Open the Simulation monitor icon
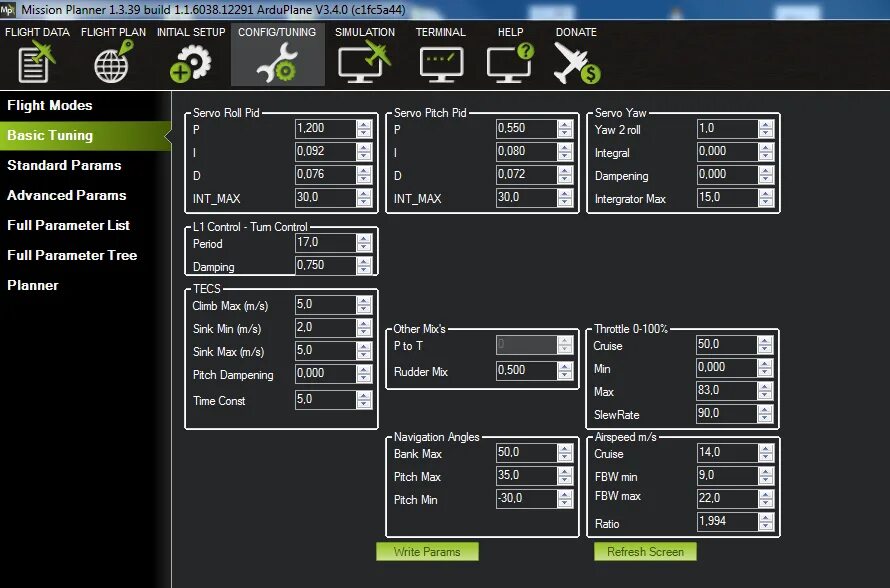Screen dimensions: 890x588 (364, 63)
